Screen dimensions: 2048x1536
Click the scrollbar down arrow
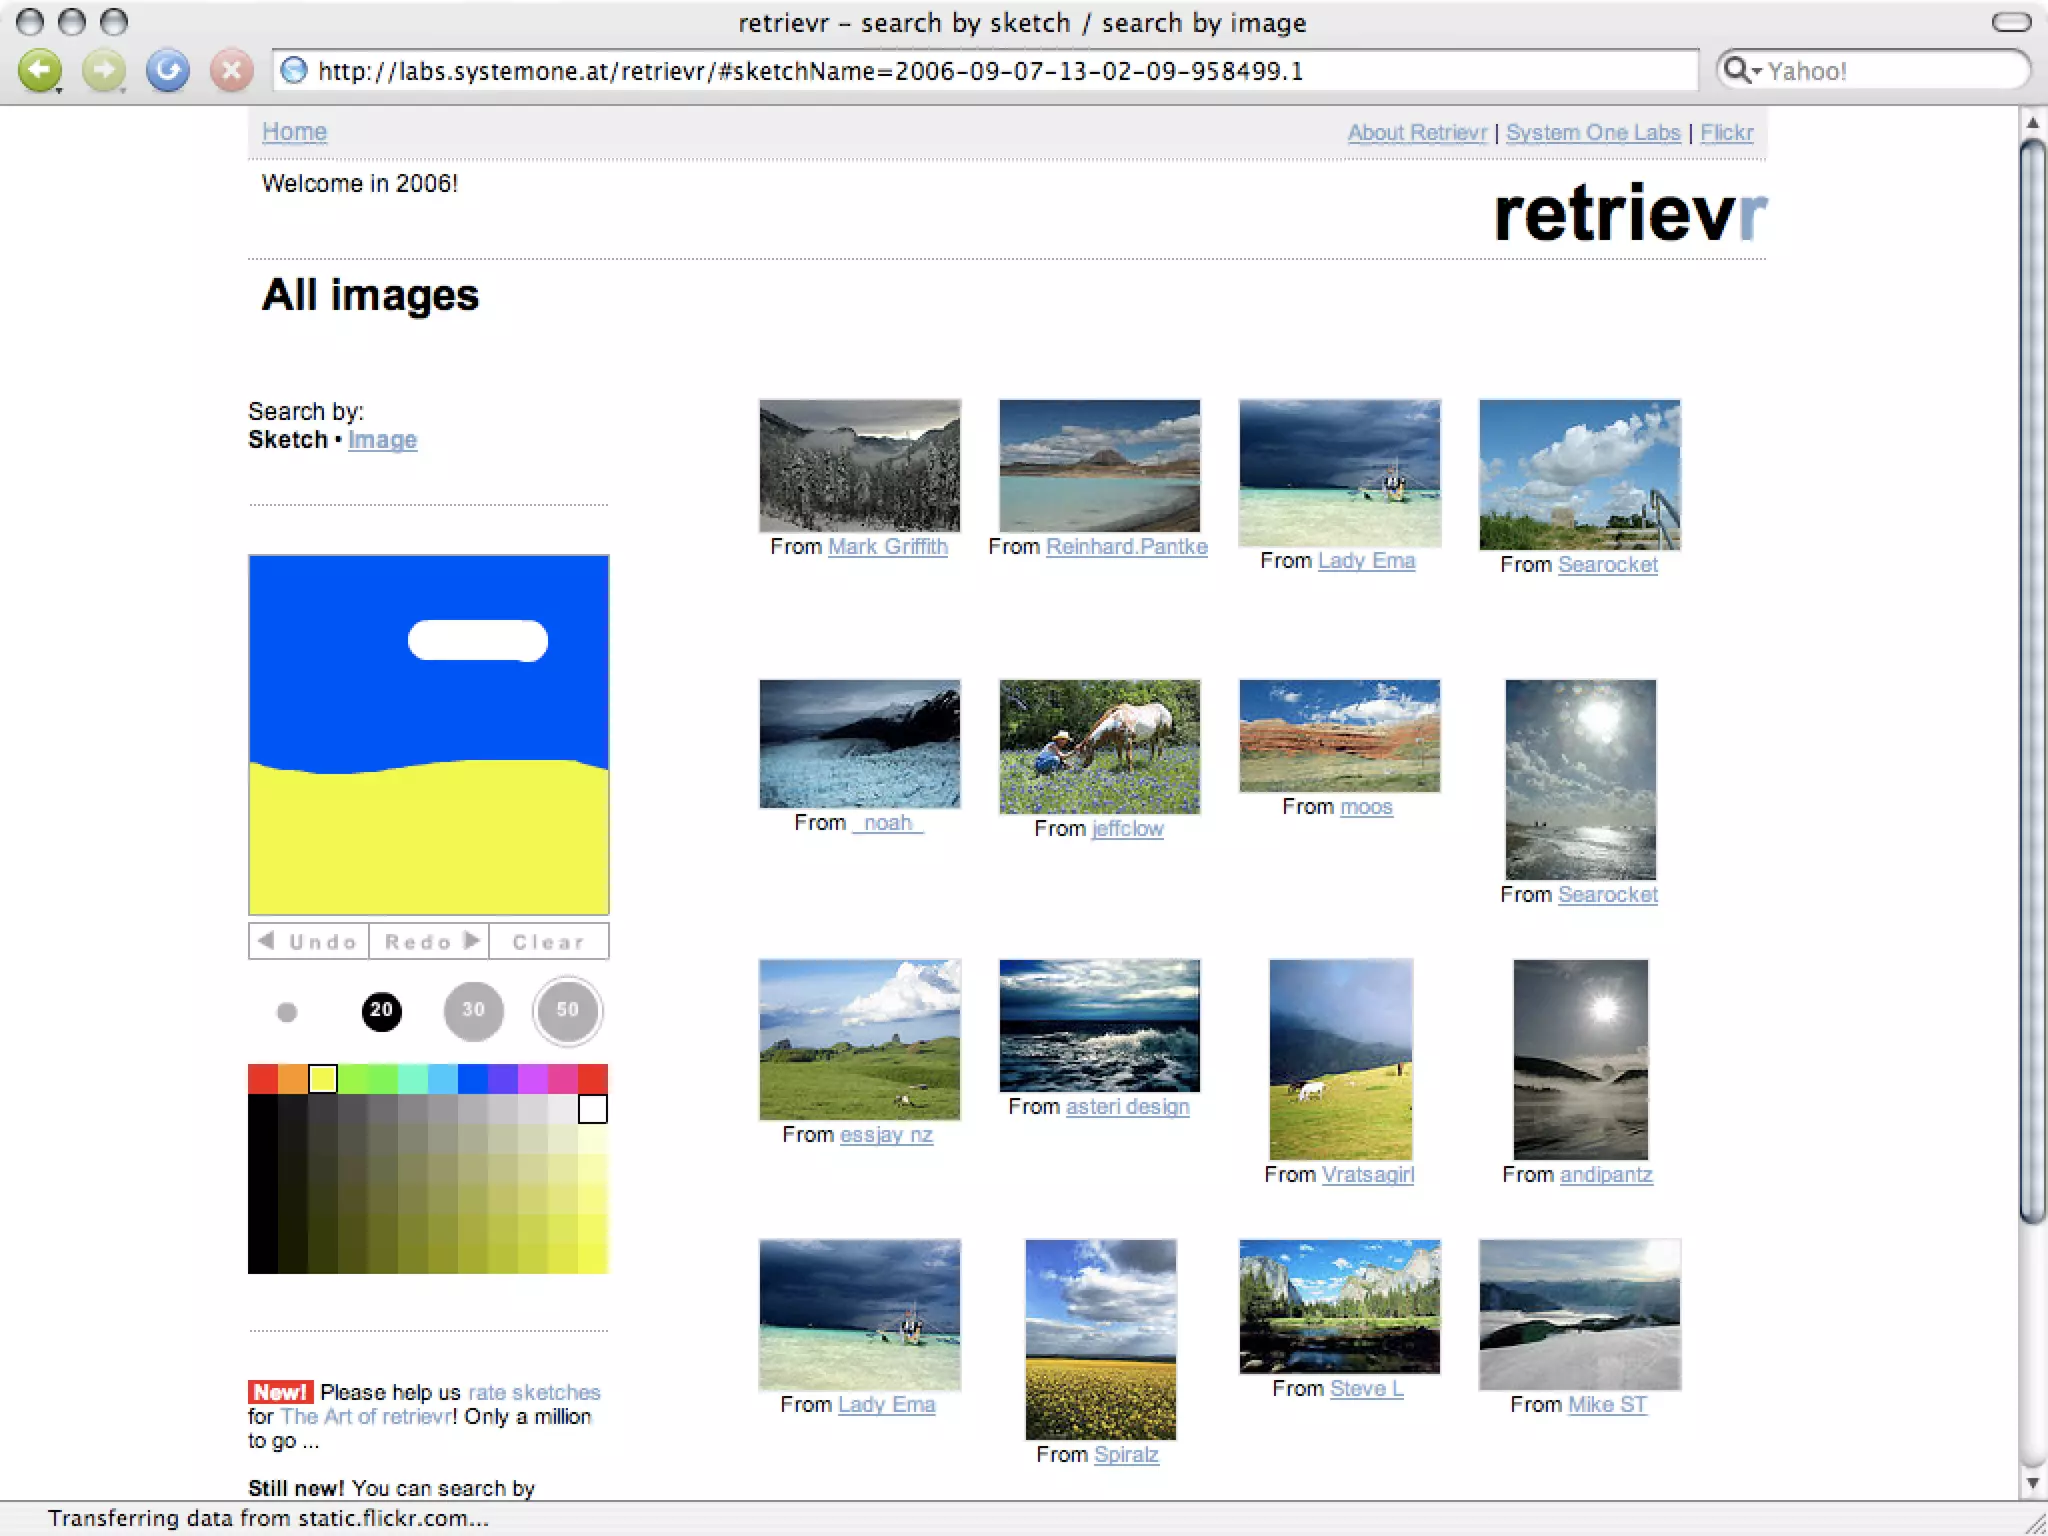click(2032, 1483)
